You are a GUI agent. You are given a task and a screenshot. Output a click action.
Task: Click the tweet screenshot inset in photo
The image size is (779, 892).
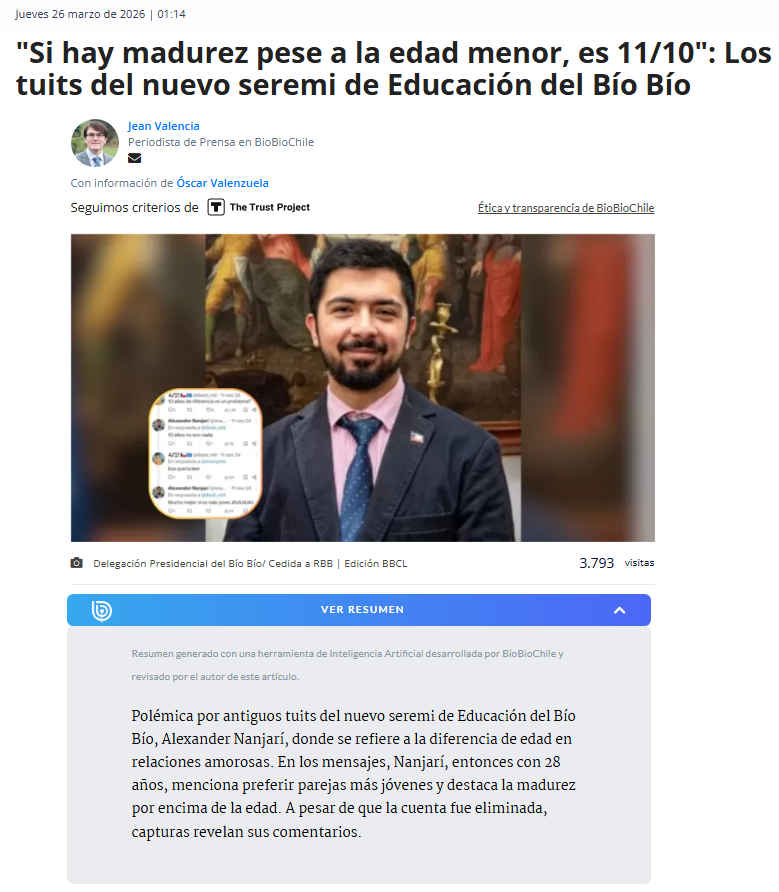click(205, 453)
